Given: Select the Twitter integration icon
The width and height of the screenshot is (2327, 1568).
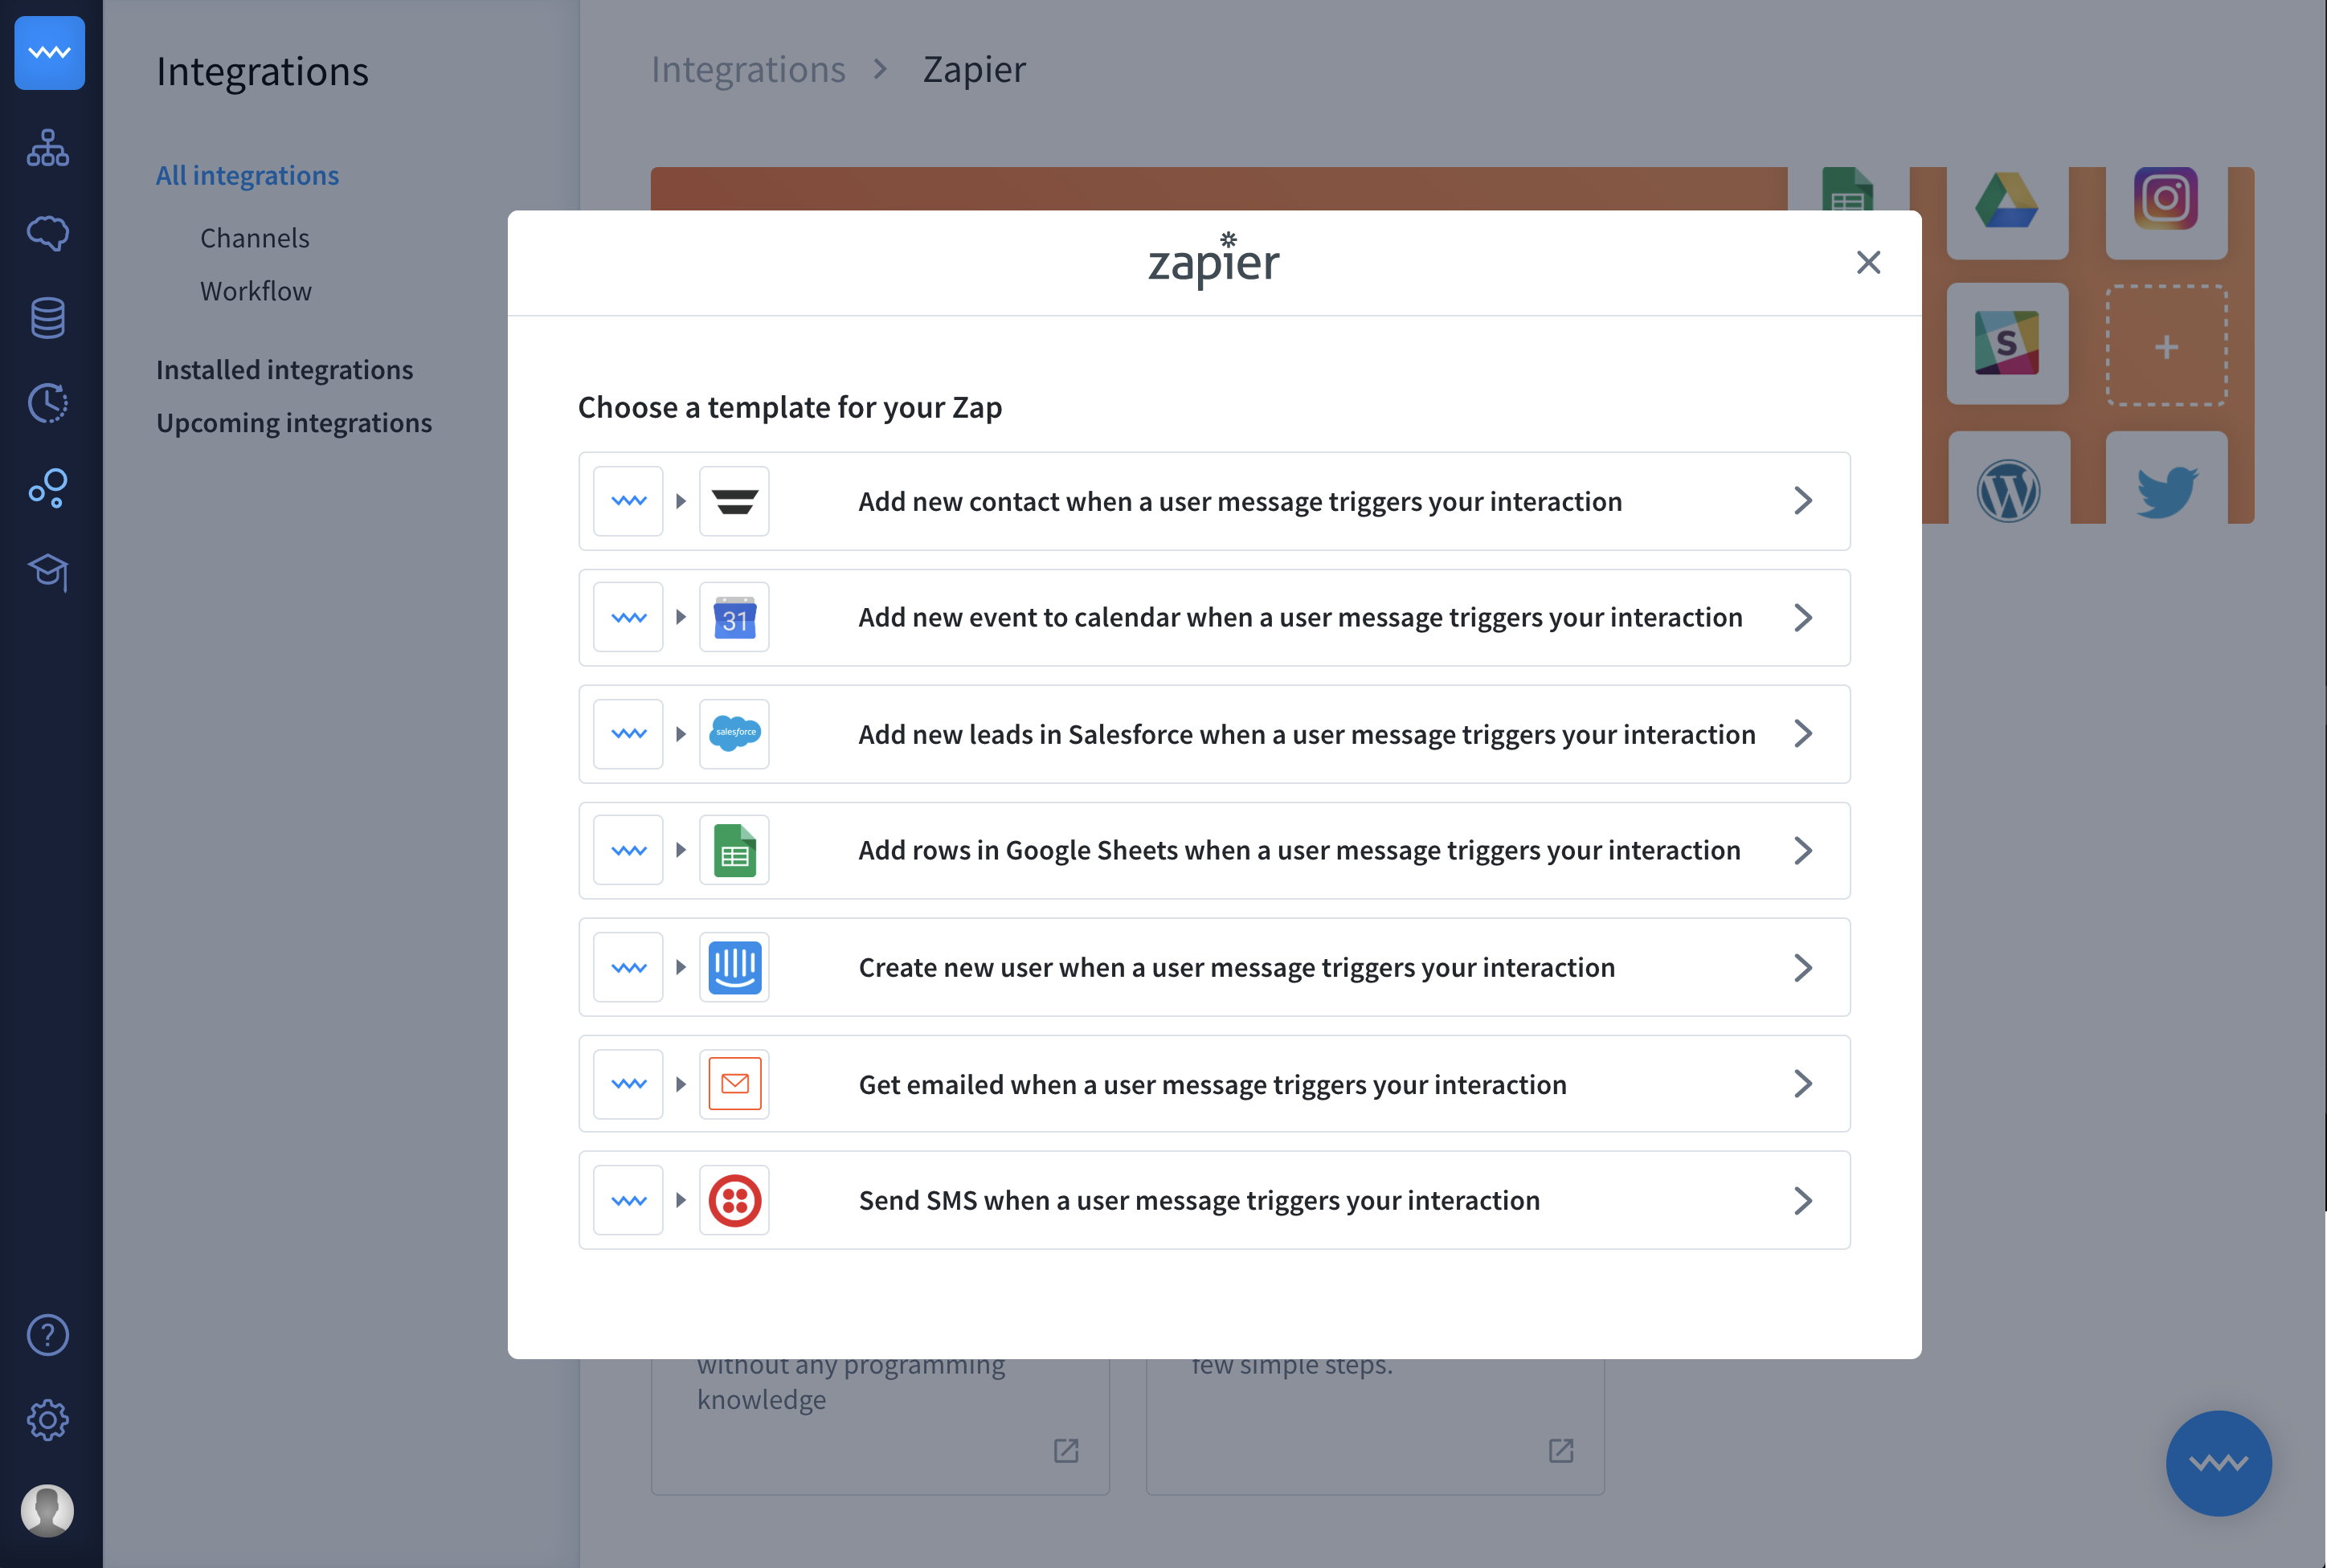Looking at the screenshot, I should (x=2168, y=489).
